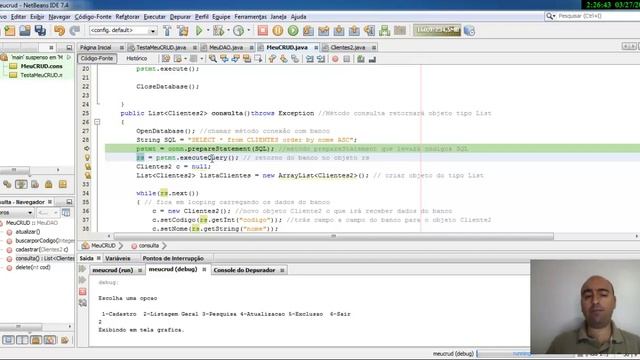Open the Refatorar menu
The image size is (640, 360).
click(x=128, y=17)
